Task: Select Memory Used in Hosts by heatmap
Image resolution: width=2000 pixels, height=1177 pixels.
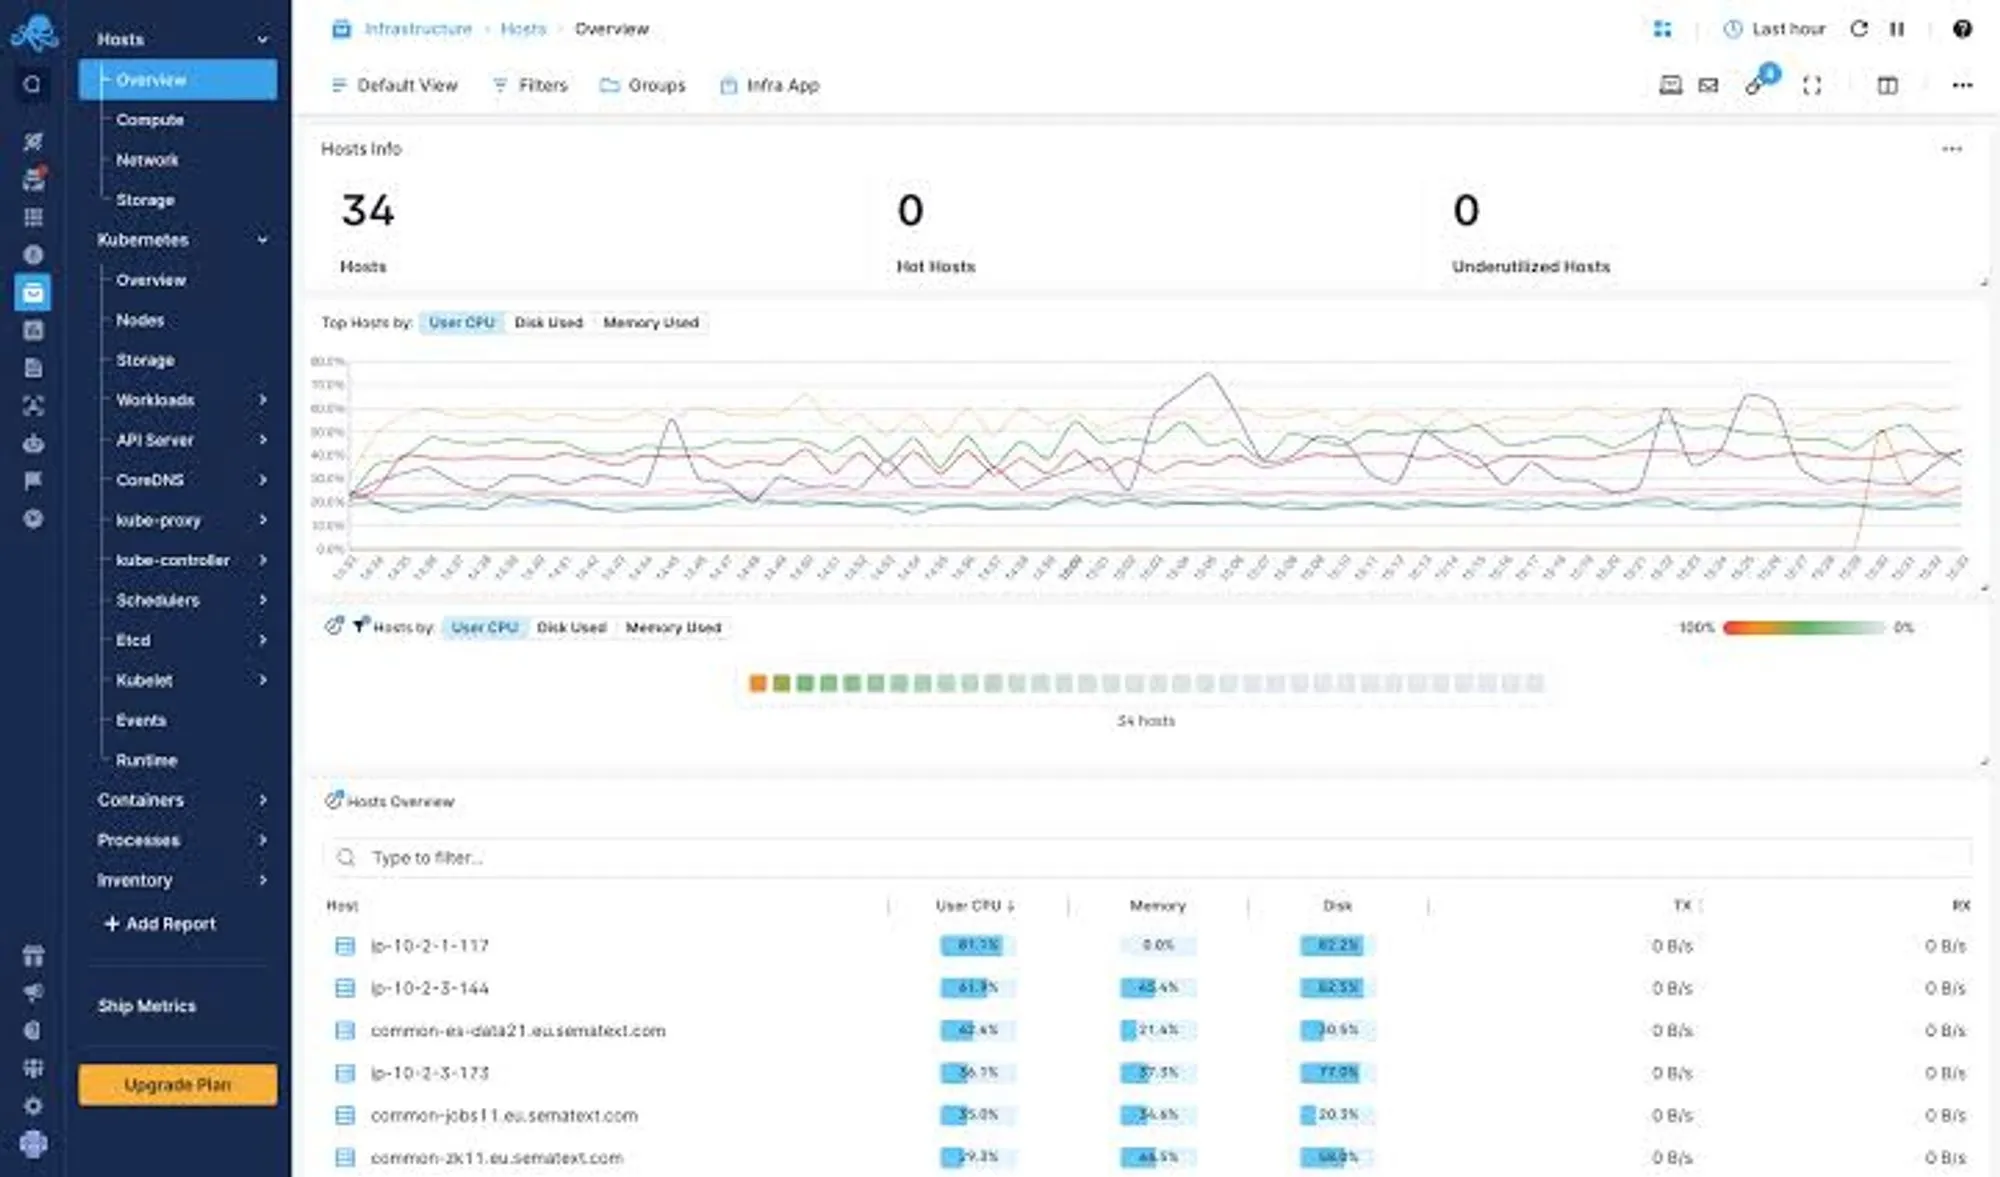Action: point(673,628)
